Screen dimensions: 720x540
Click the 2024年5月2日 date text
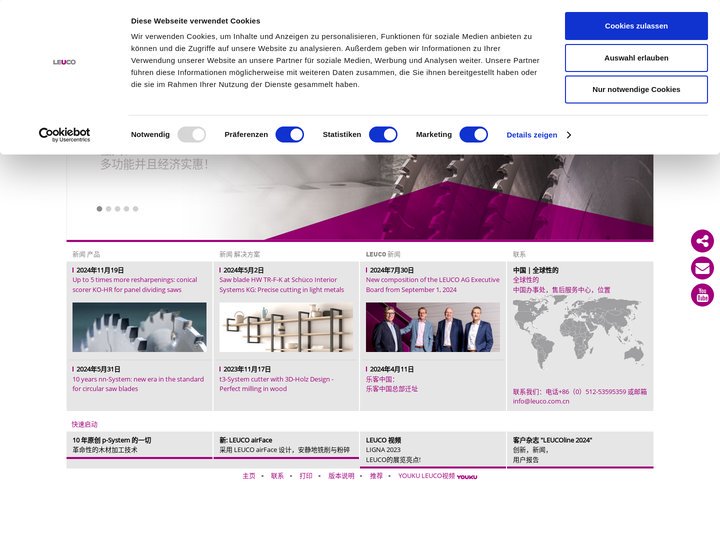click(243, 270)
